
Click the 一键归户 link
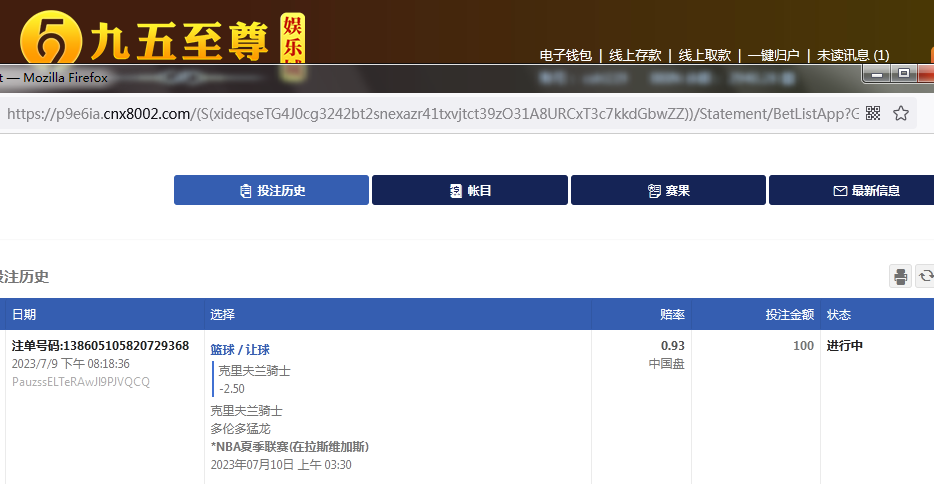(773, 55)
